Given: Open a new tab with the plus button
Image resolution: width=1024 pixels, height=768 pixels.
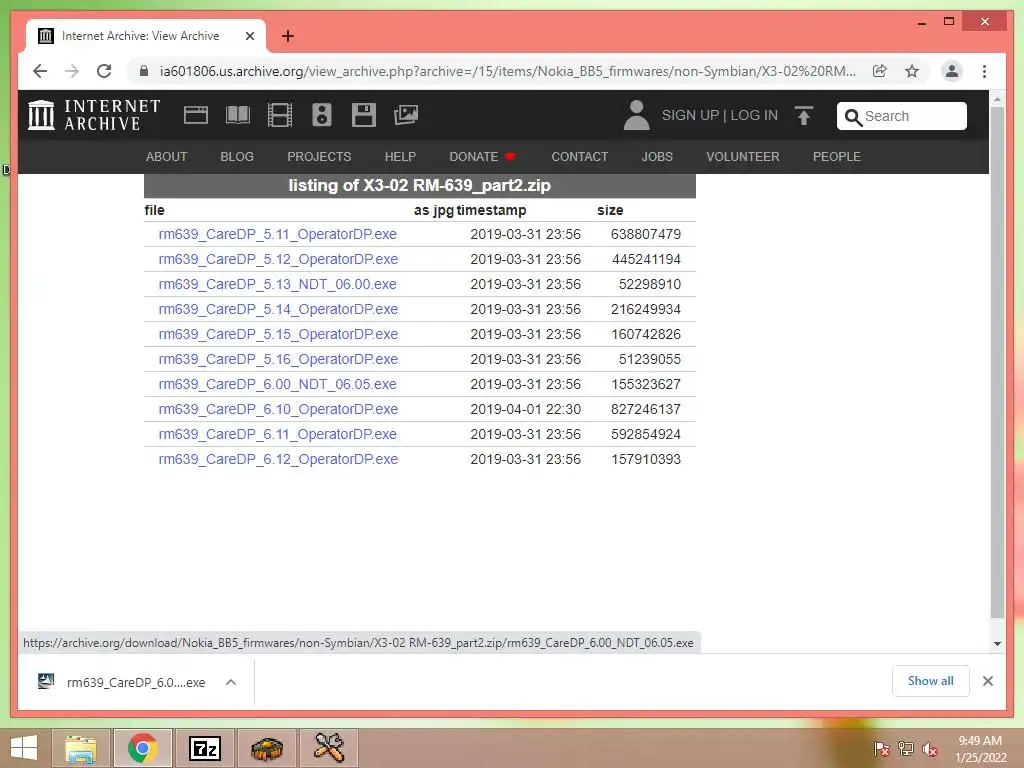Looking at the screenshot, I should click(288, 36).
